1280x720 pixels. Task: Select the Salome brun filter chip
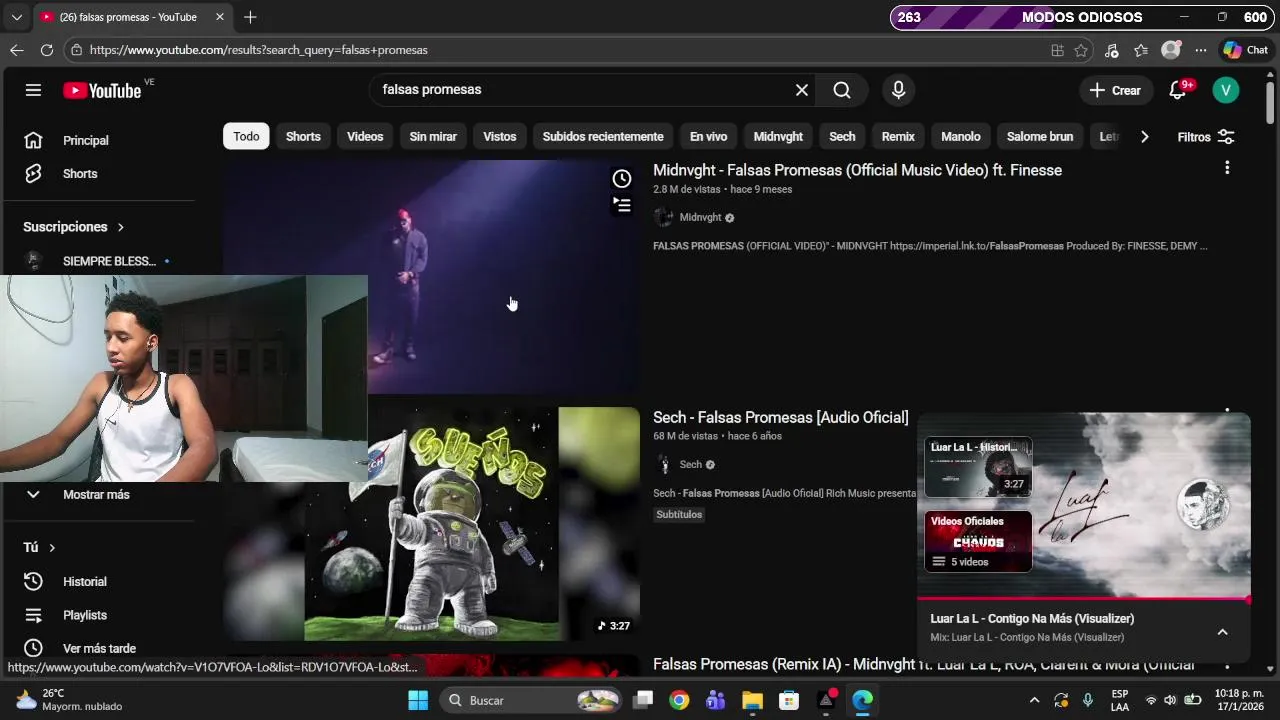click(x=1040, y=137)
